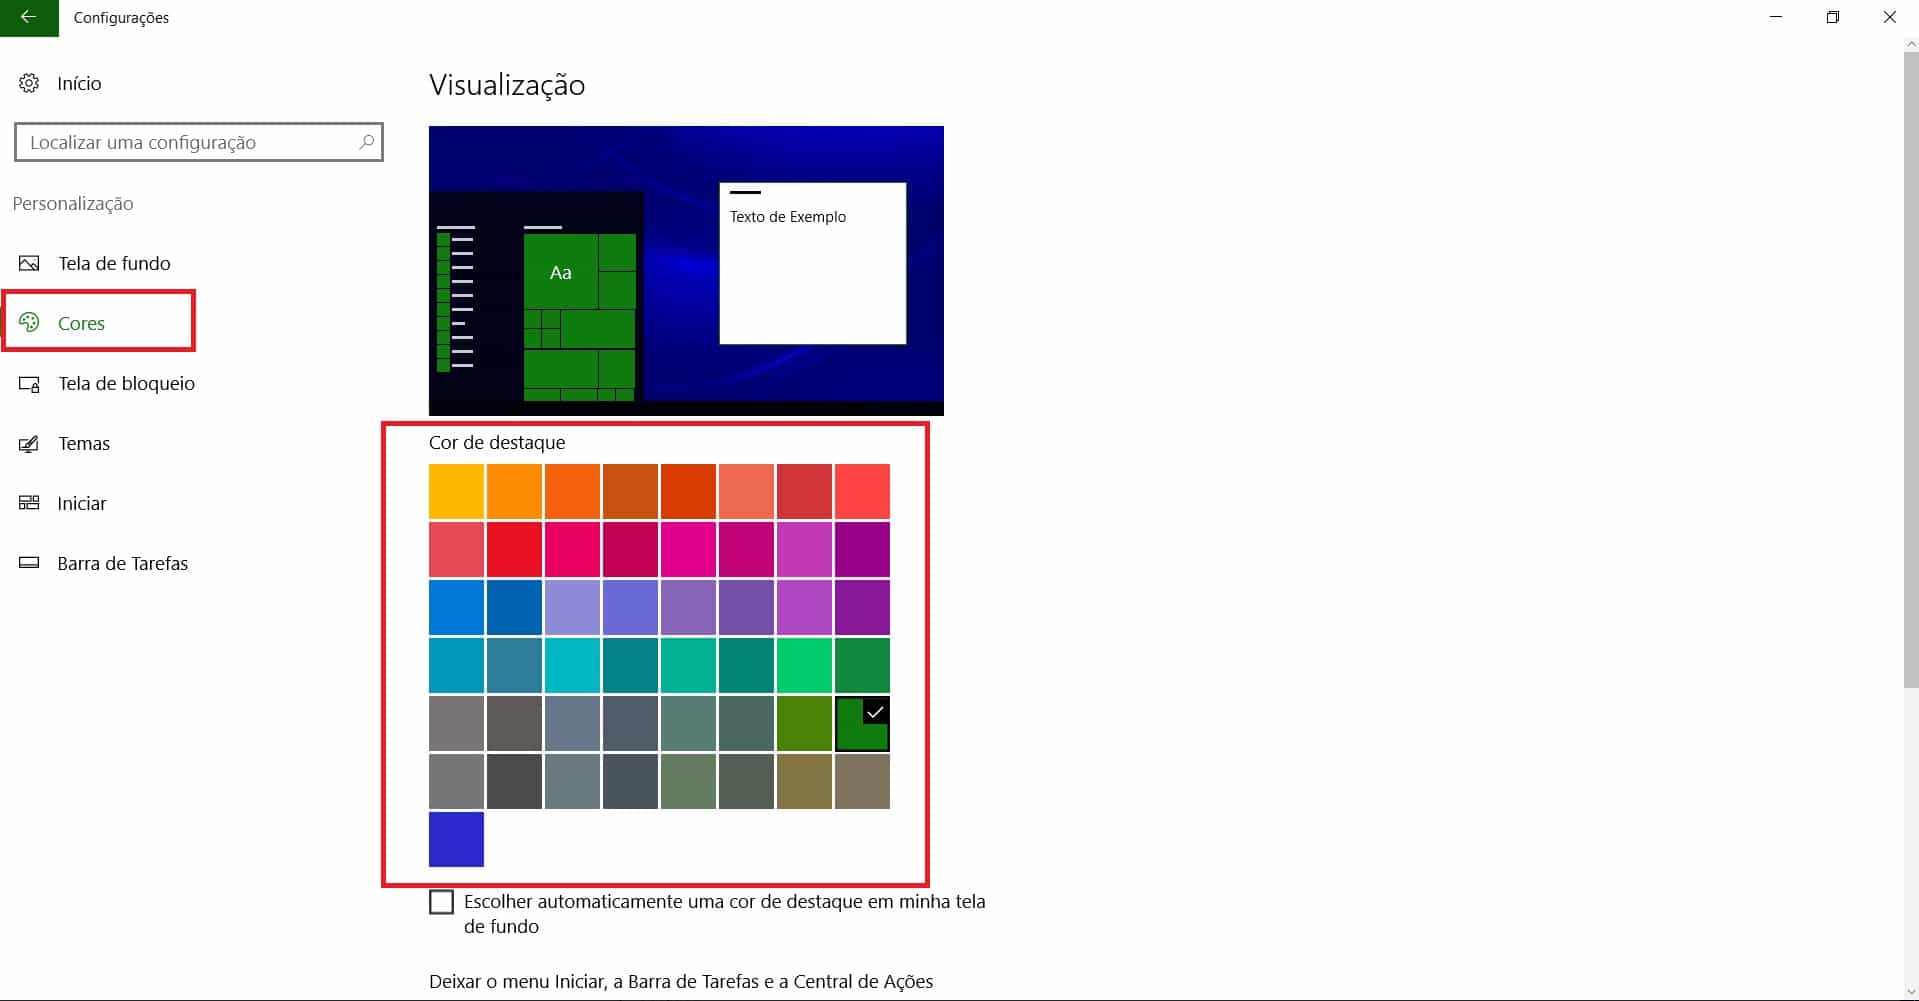Open Barra de Tarefas settings

pos(122,563)
